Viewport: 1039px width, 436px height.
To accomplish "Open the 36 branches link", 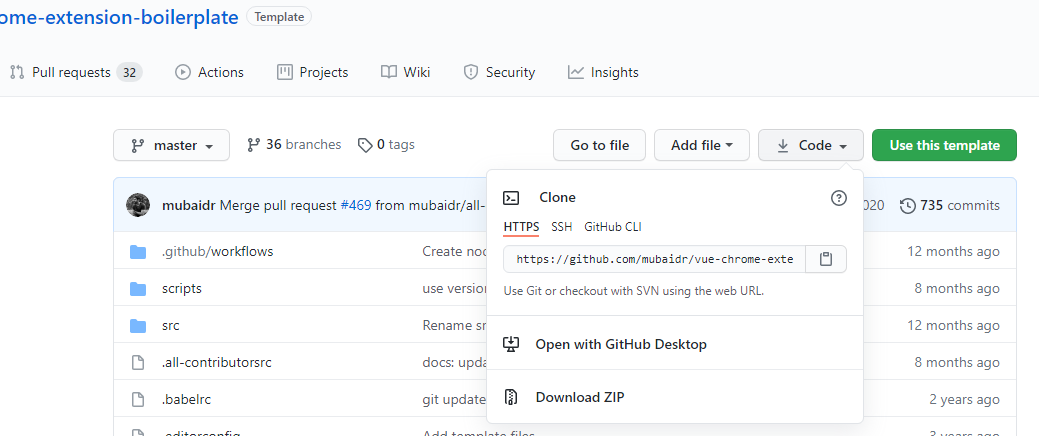I will (294, 144).
